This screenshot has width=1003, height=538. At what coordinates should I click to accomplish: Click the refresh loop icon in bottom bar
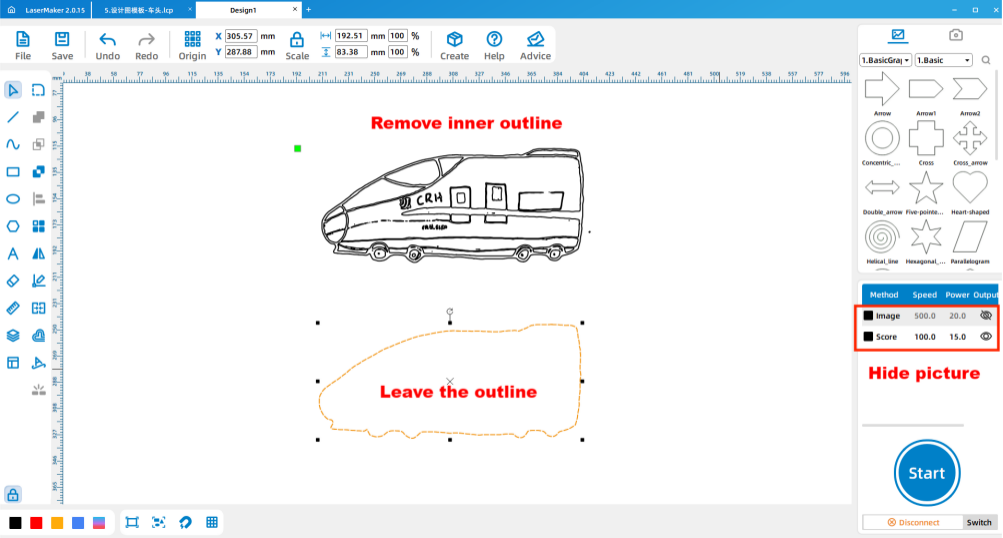click(x=186, y=523)
